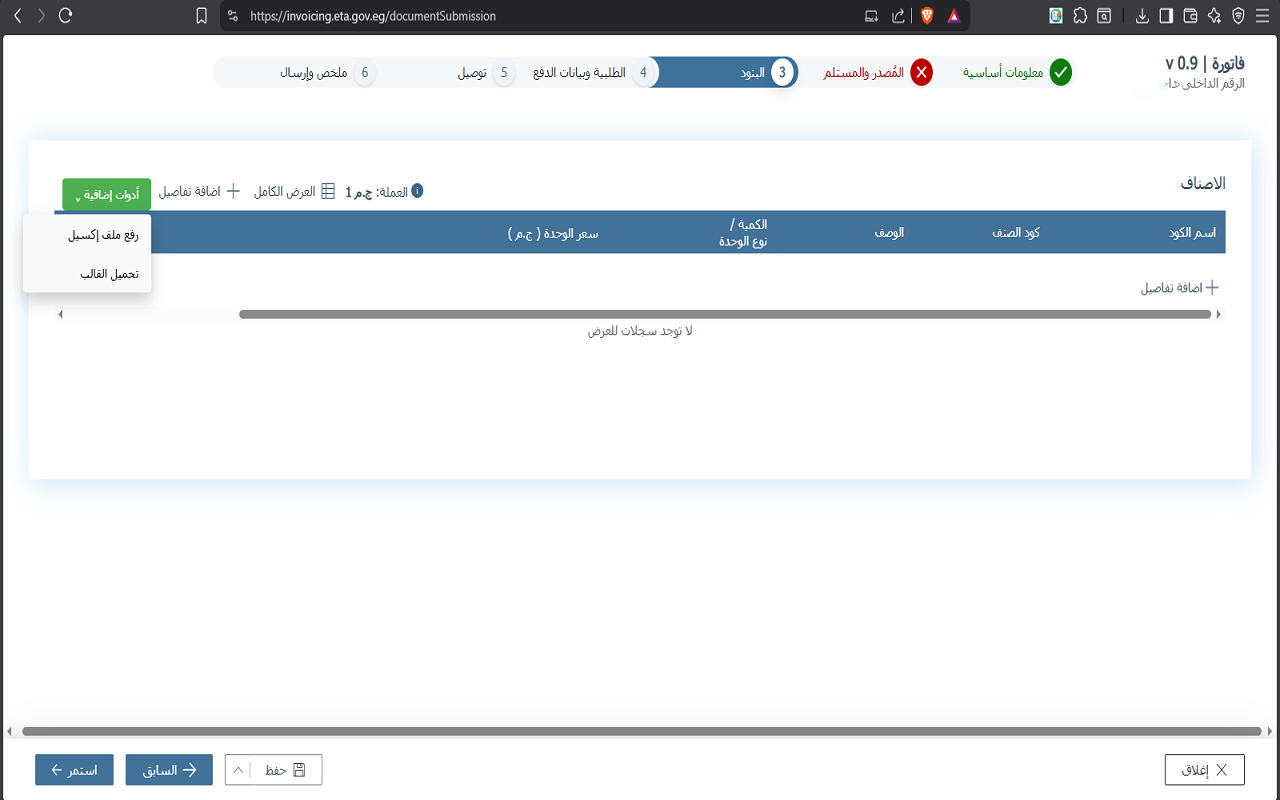
Task: Click the tab search icon
Action: tap(1105, 16)
